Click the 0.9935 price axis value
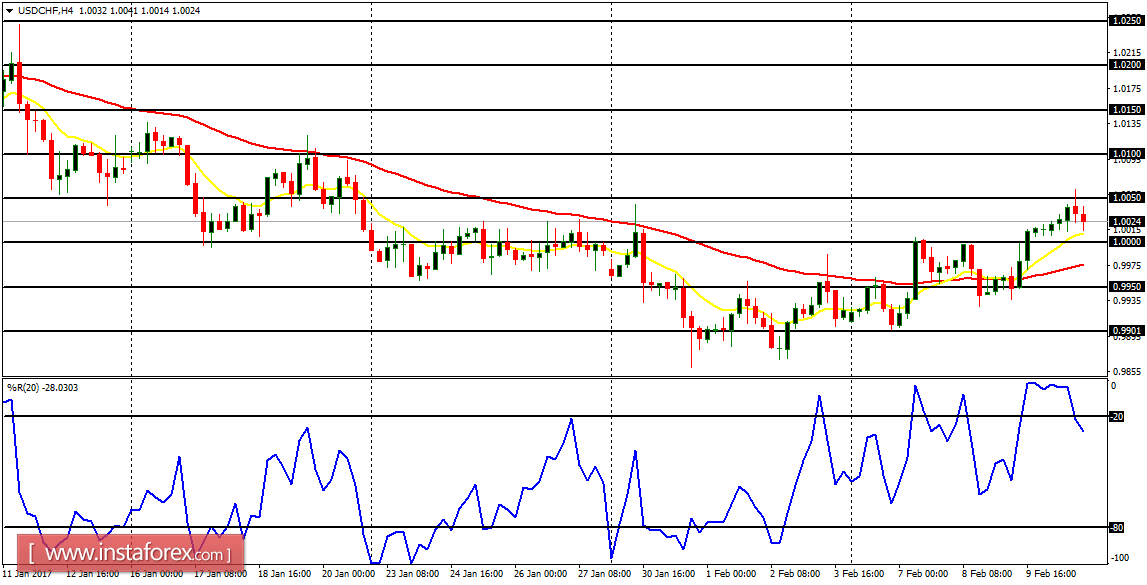 coord(1126,300)
